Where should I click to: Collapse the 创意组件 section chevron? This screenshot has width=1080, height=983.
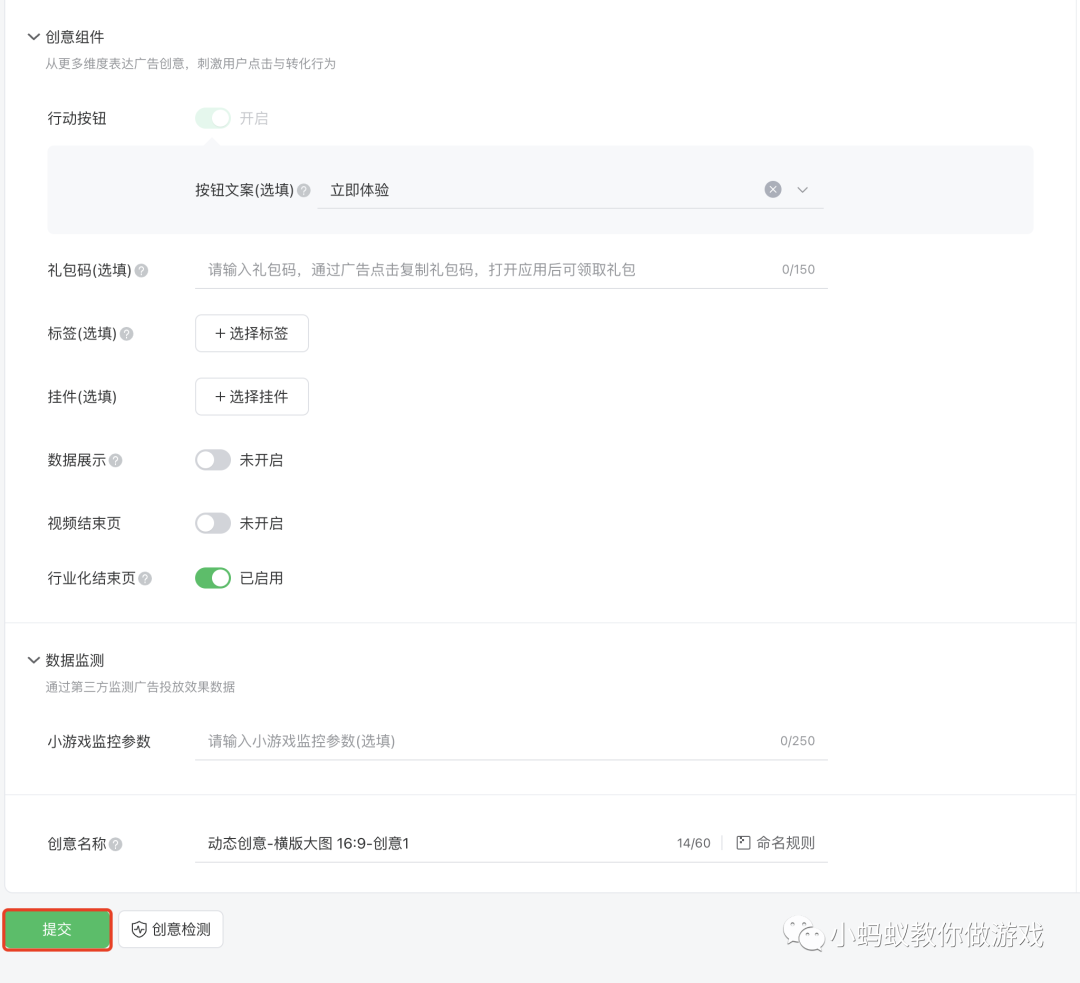[x=33, y=37]
